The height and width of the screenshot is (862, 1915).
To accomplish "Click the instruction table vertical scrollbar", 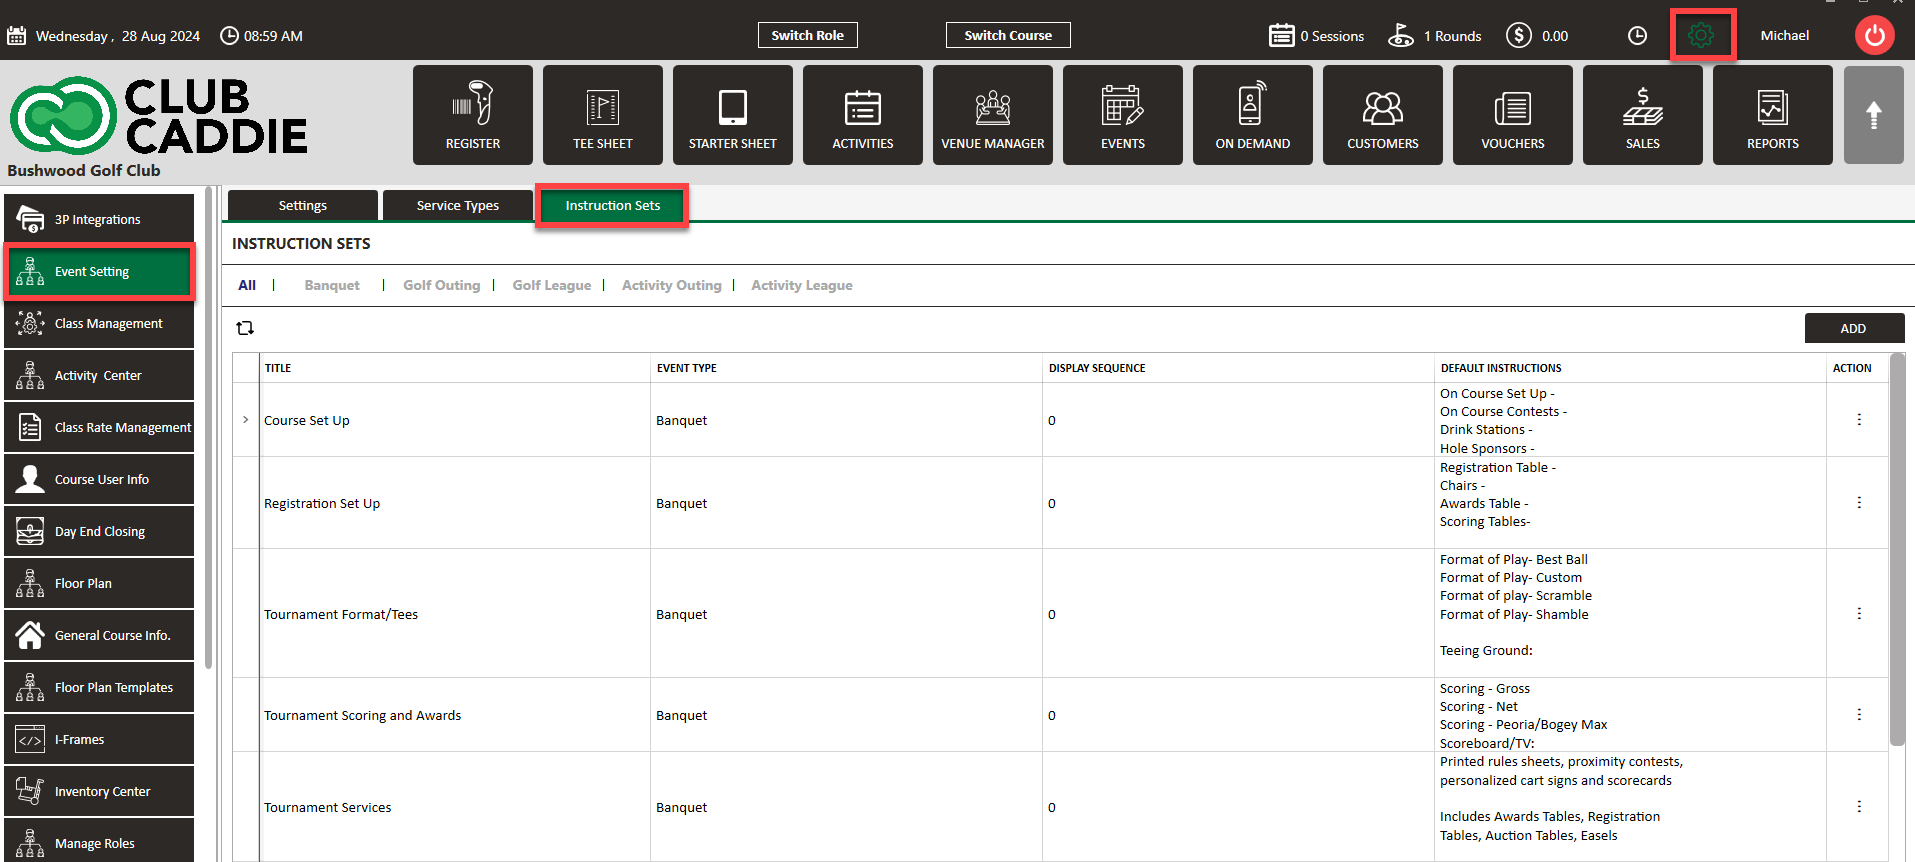I will [x=1897, y=550].
